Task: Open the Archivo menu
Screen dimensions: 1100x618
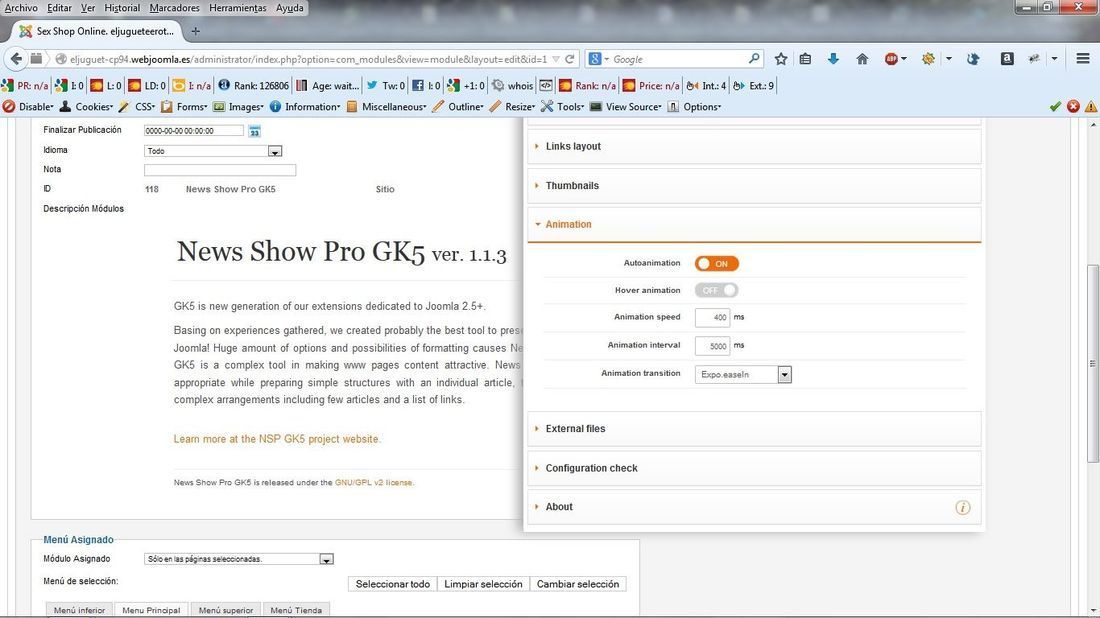Action: (21, 8)
